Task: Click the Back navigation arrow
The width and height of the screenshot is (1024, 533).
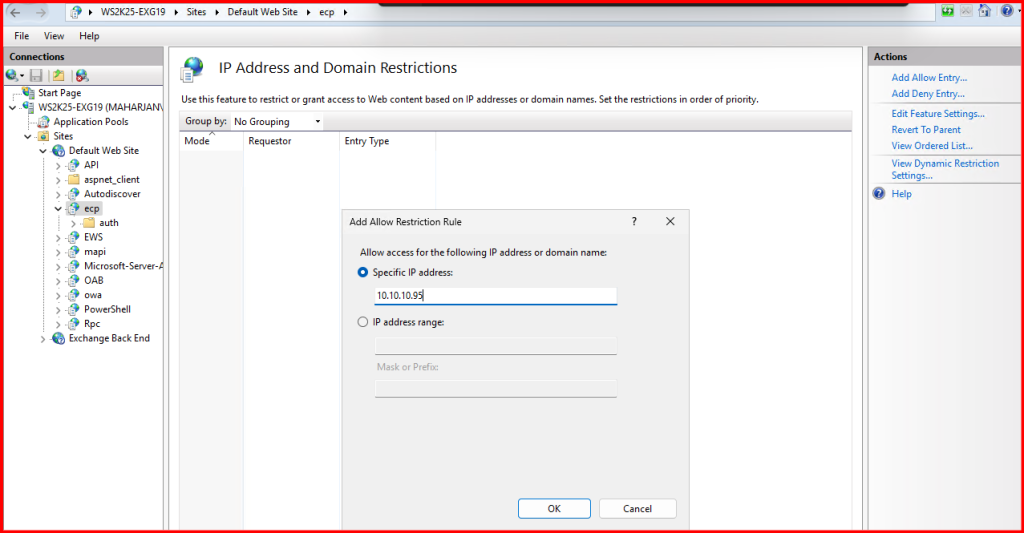Action: coord(16,12)
